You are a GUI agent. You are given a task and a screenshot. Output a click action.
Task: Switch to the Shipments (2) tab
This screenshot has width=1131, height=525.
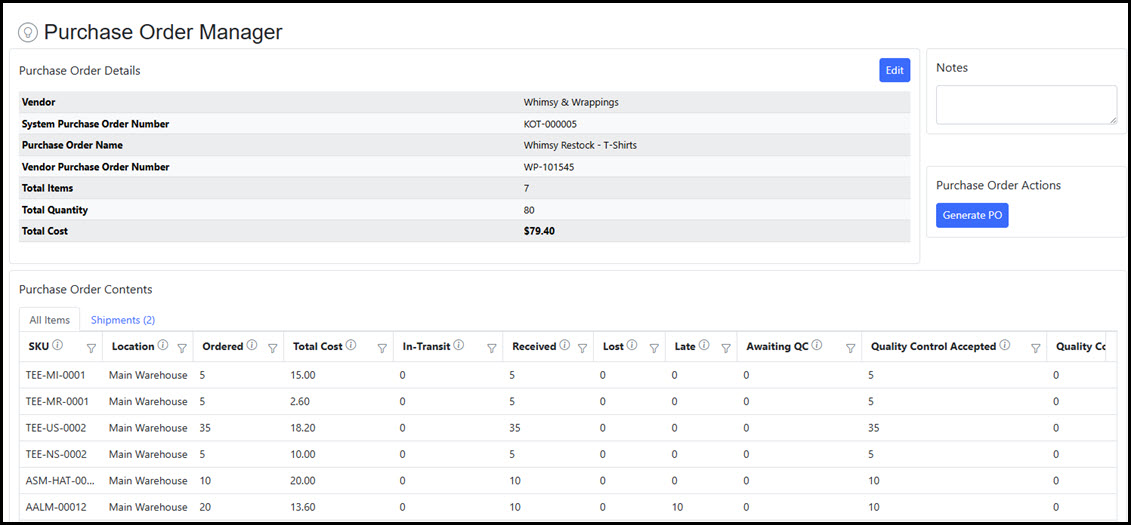(x=122, y=320)
